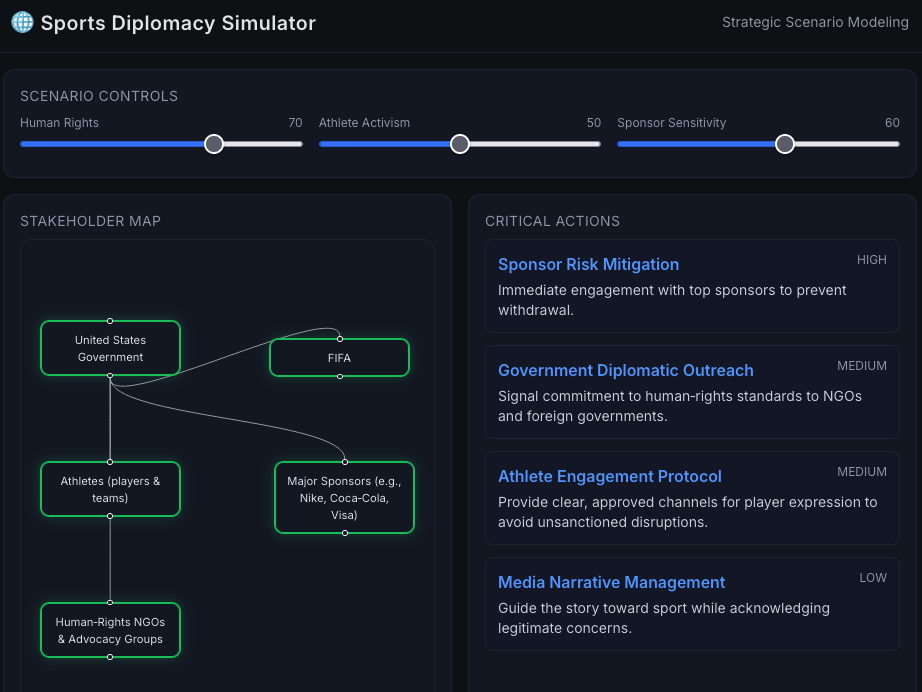The image size is (922, 692).
Task: Click the Athlete Activism value 50
Action: (594, 123)
